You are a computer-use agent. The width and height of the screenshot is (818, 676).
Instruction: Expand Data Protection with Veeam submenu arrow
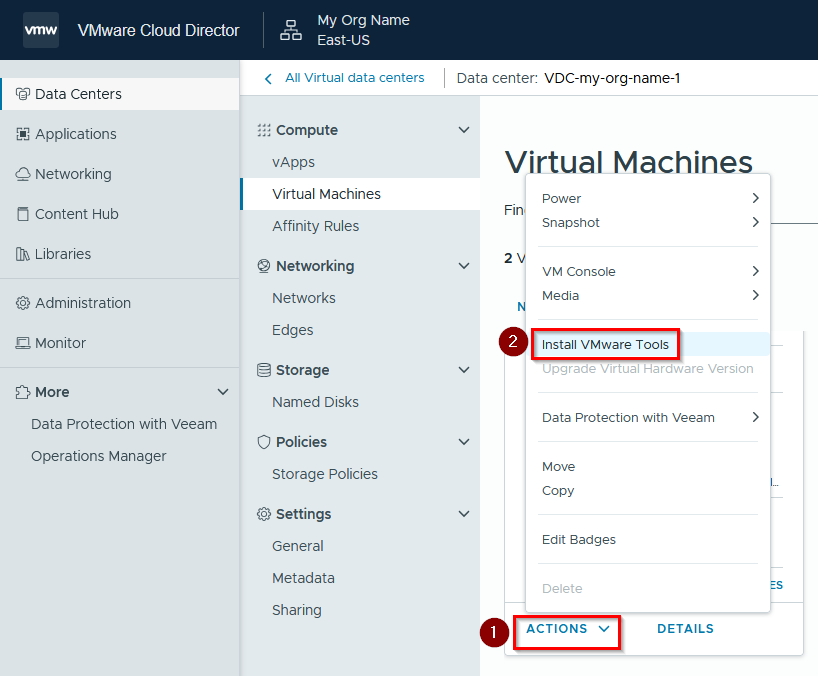click(x=755, y=417)
